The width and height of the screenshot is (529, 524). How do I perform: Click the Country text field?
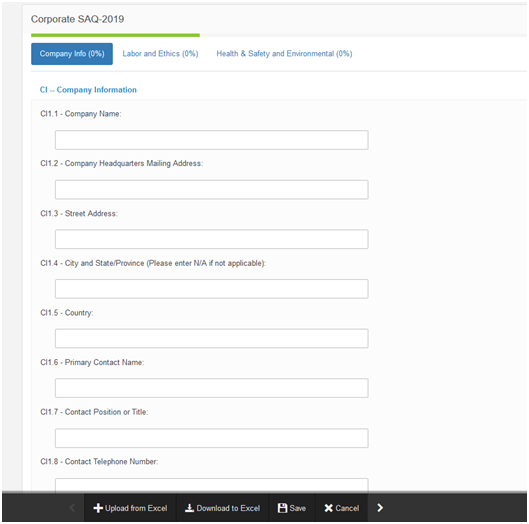(212, 338)
